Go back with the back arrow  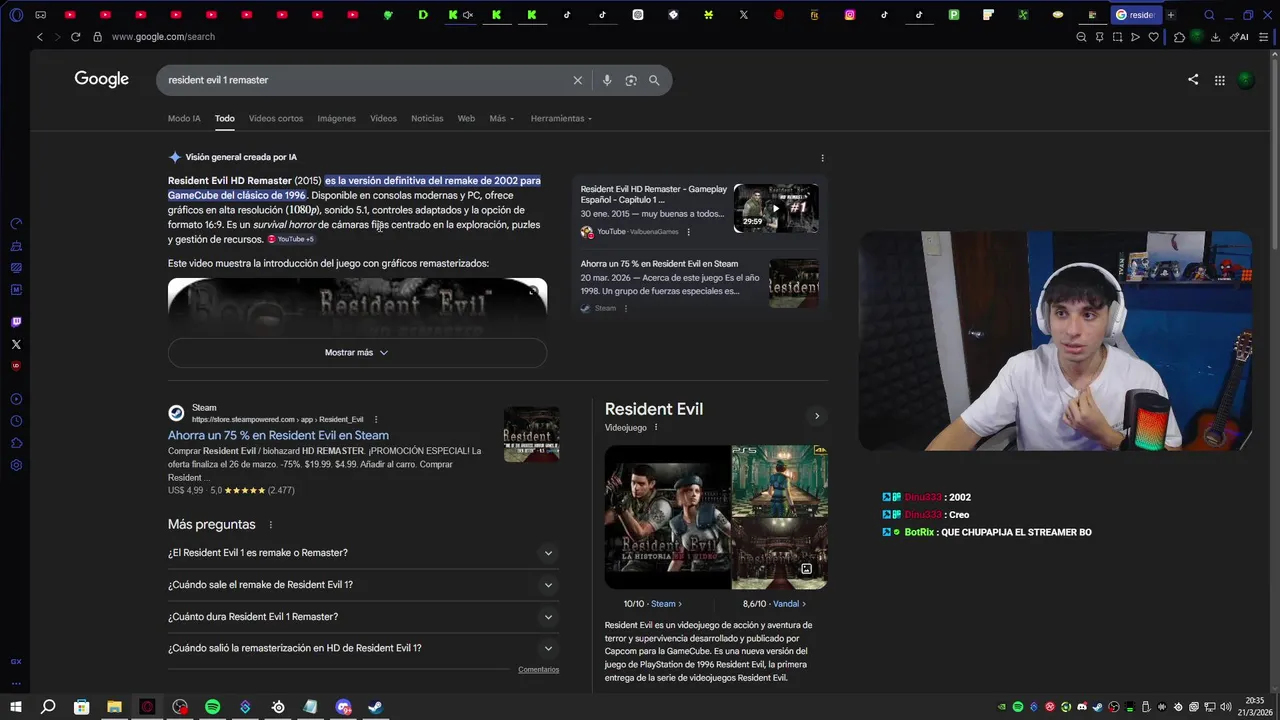[x=40, y=37]
